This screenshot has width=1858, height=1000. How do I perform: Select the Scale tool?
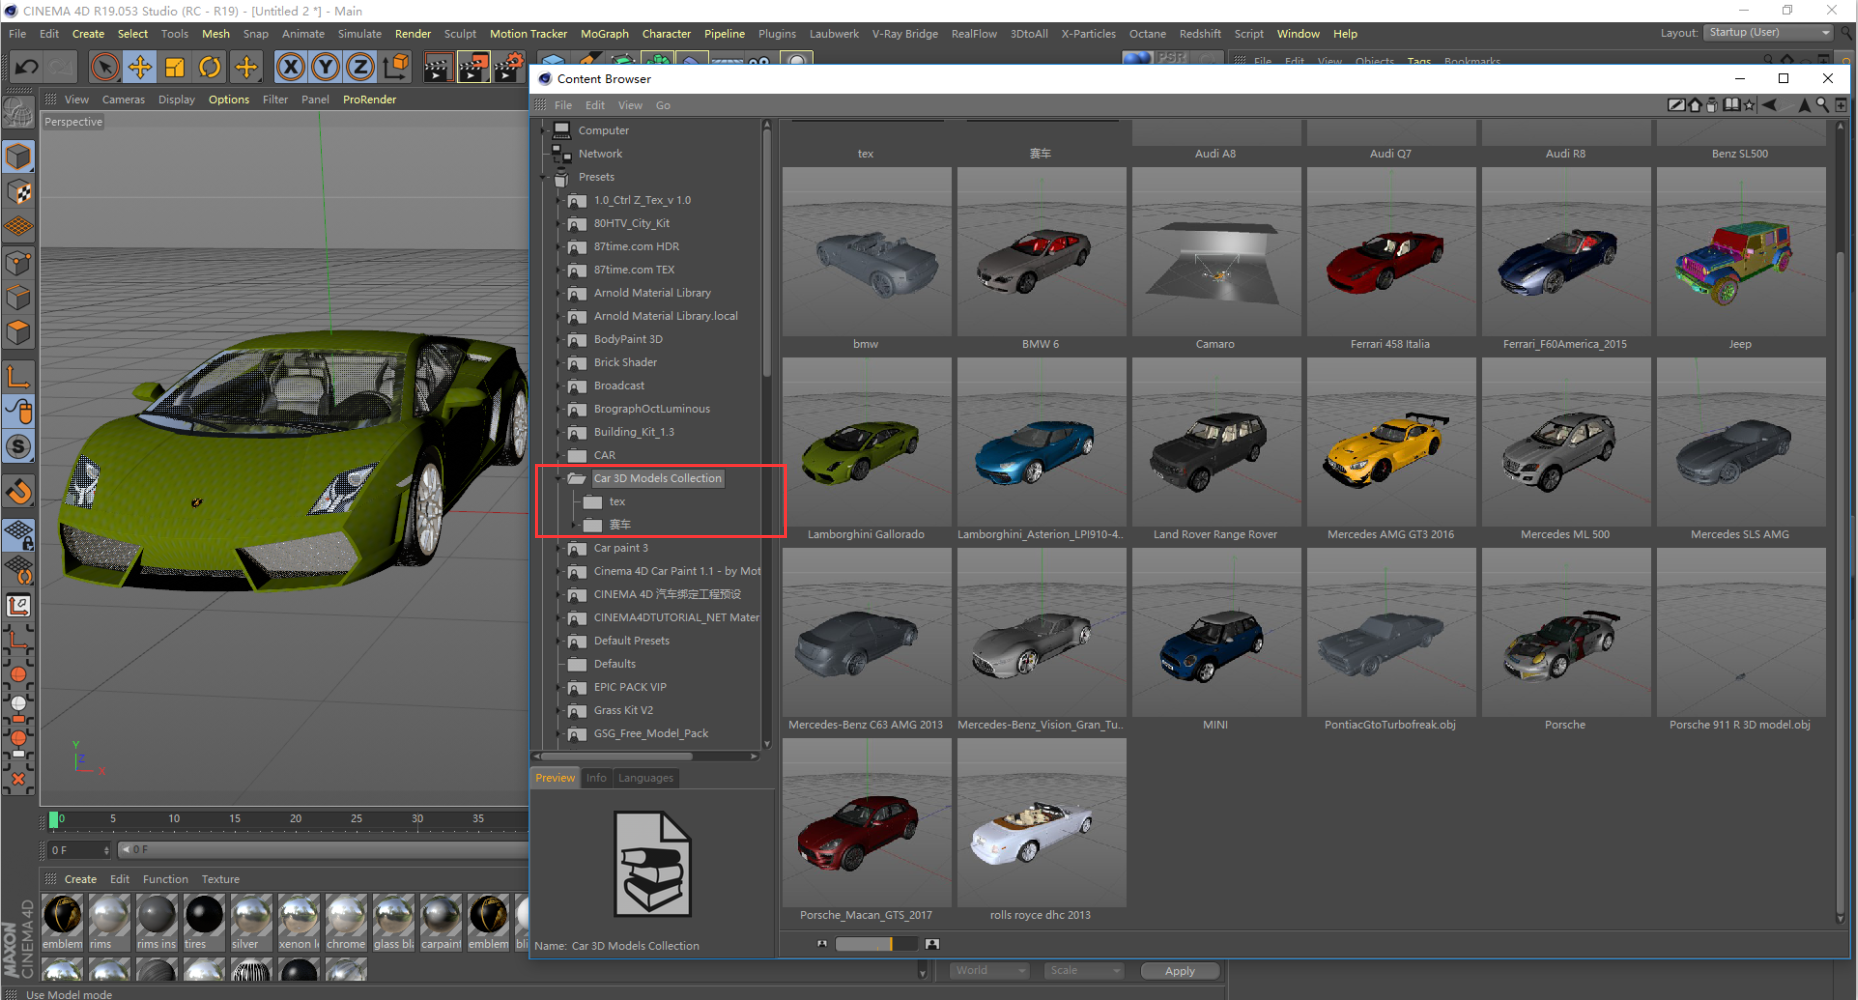(x=175, y=67)
